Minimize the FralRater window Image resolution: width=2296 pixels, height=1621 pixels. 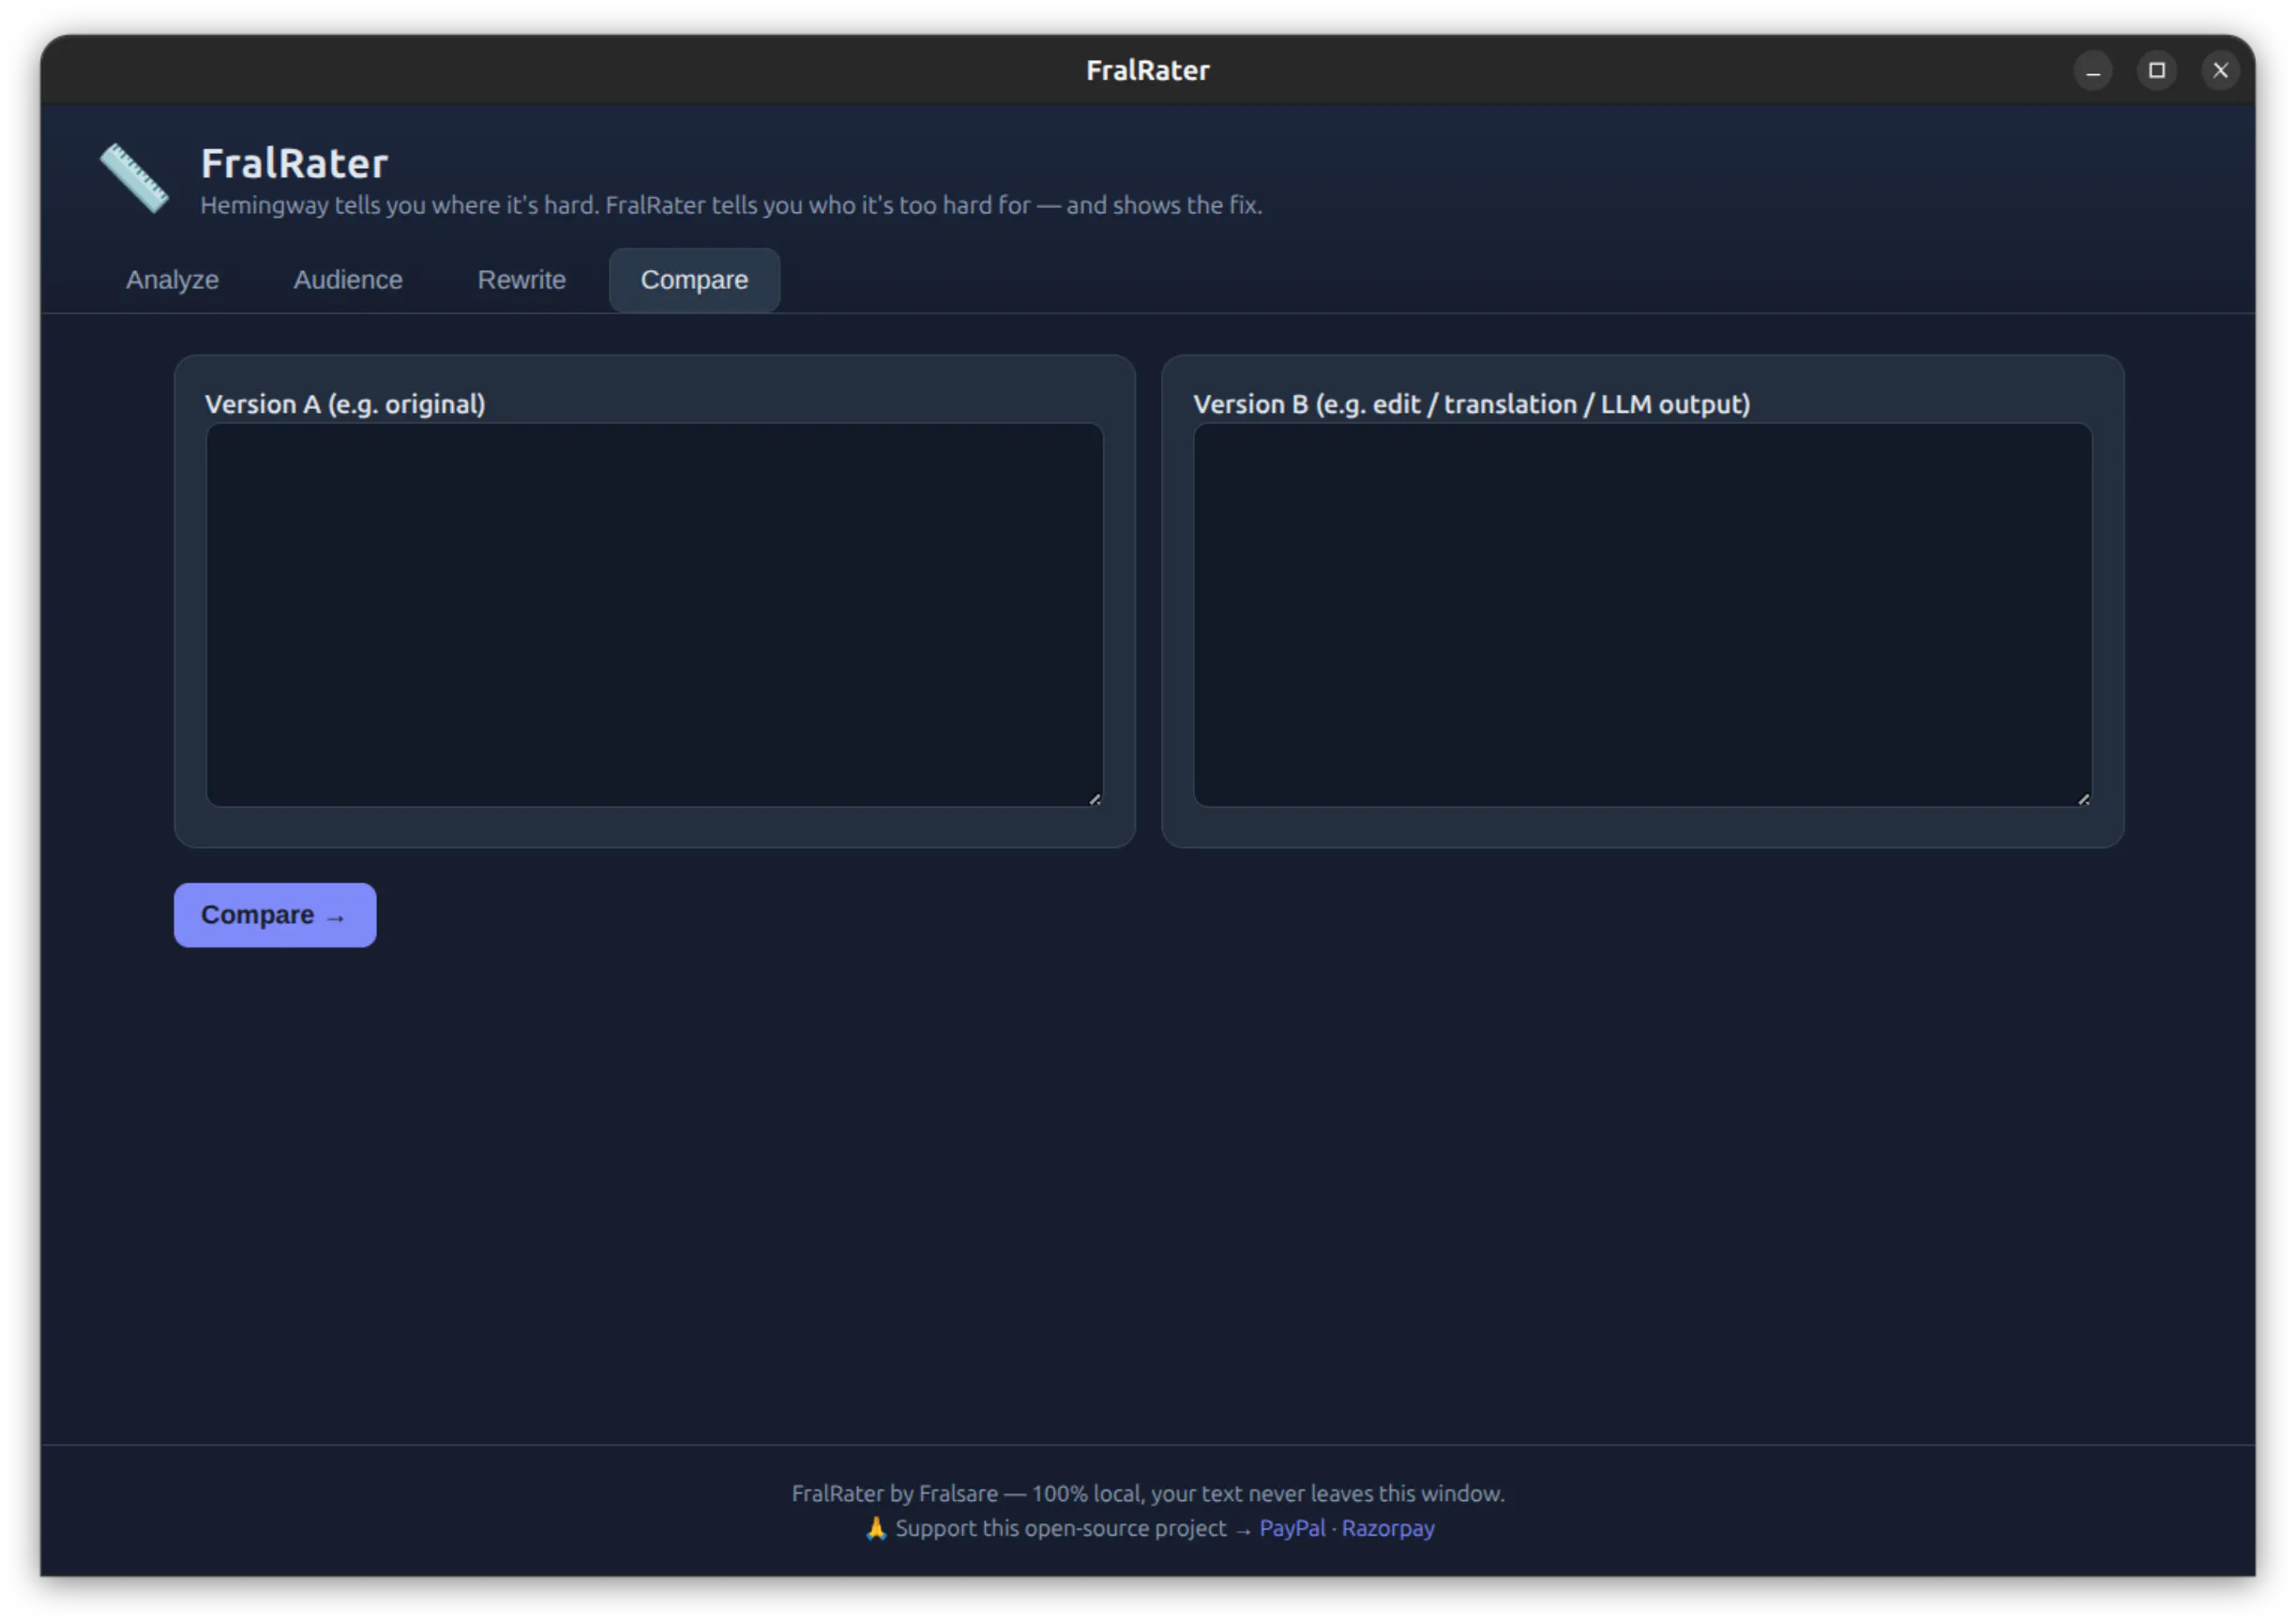(x=2092, y=71)
